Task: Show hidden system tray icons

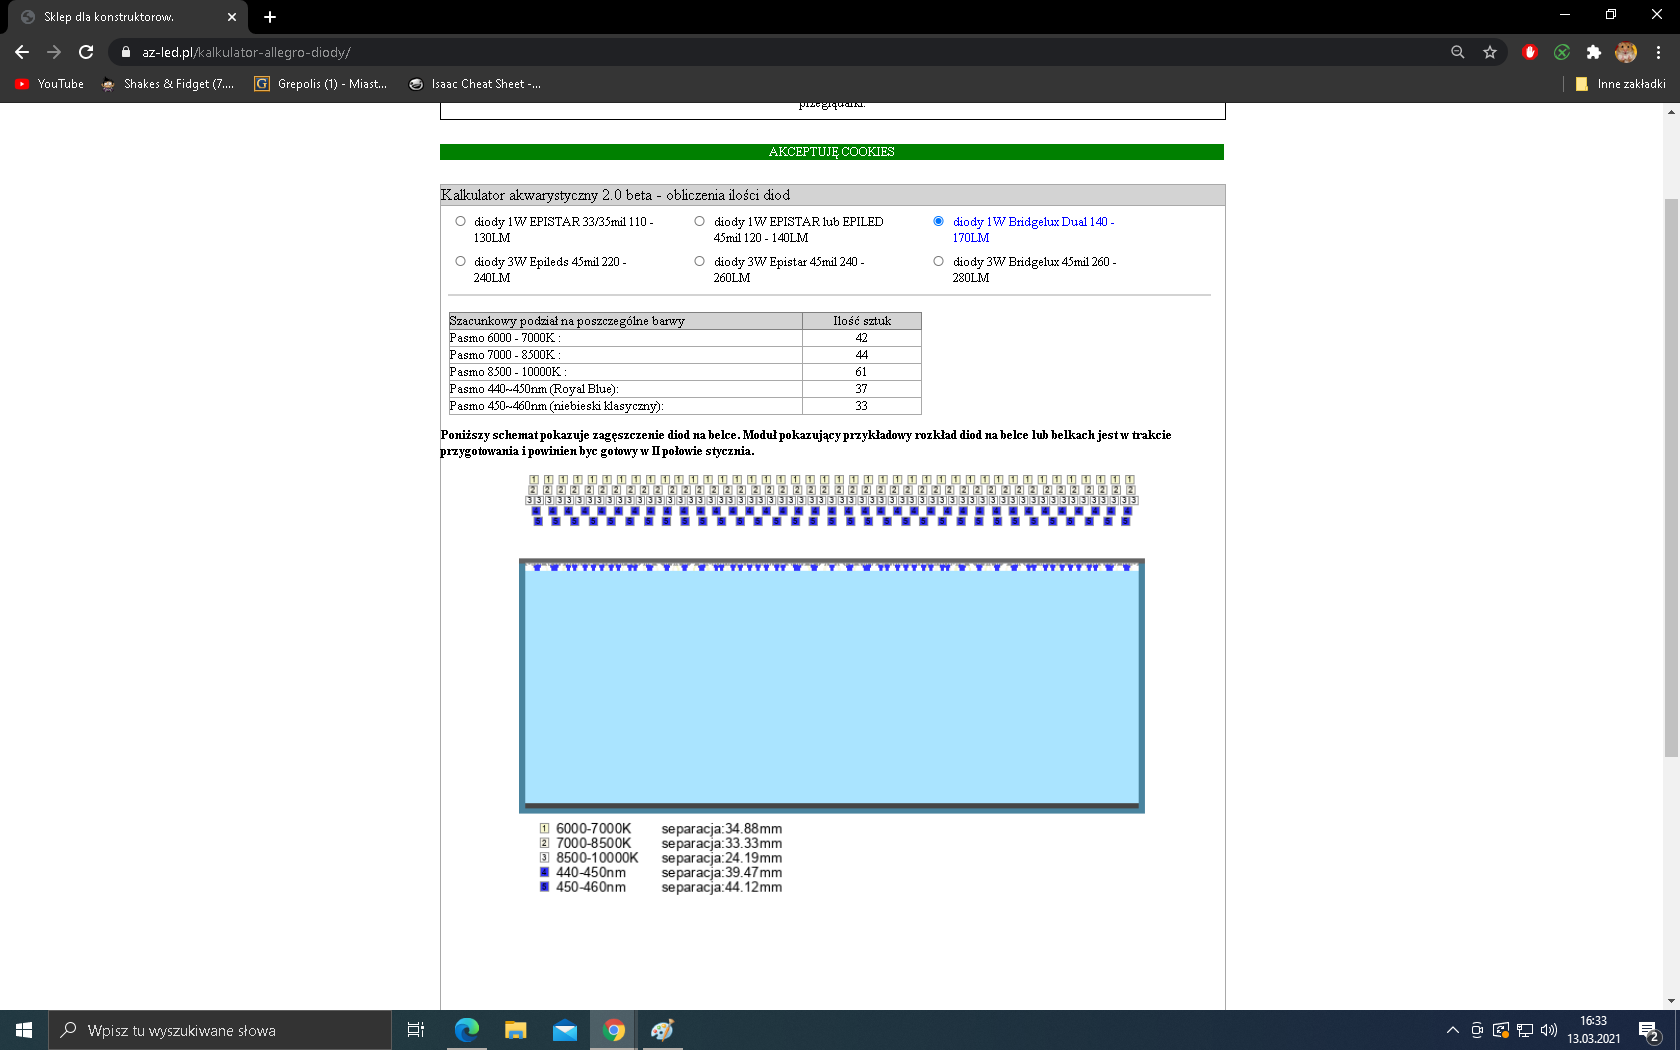Action: (x=1452, y=1030)
